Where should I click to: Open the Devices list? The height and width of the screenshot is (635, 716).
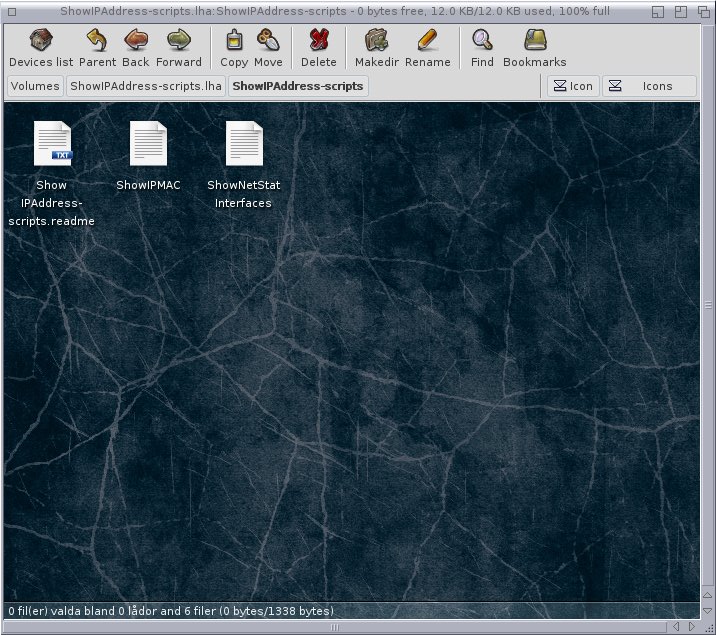tap(41, 48)
